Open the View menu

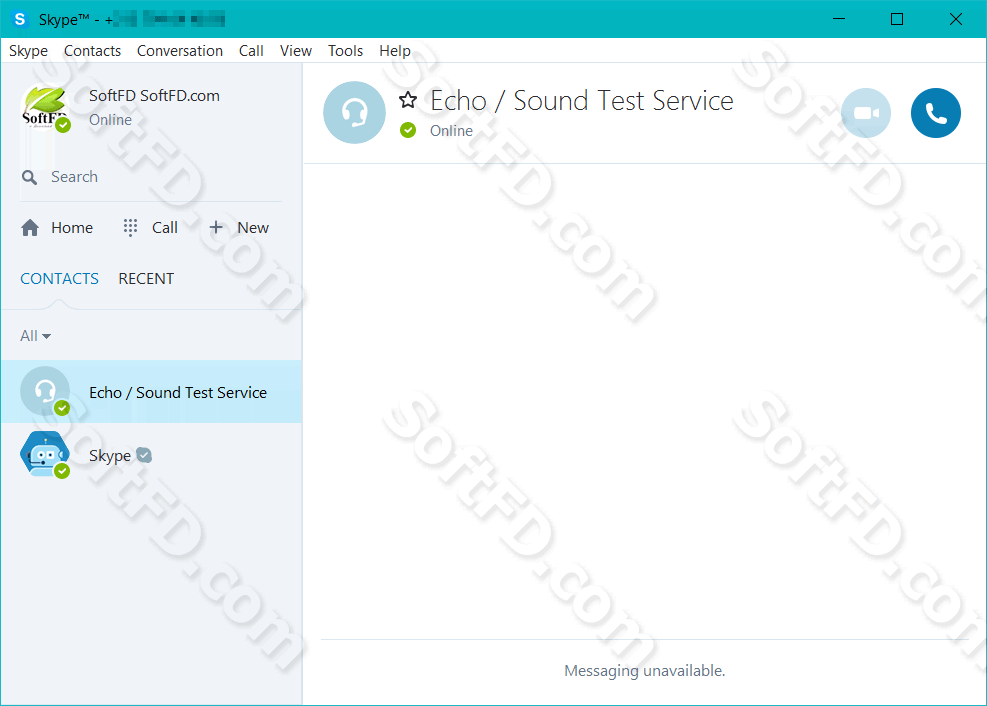point(296,51)
